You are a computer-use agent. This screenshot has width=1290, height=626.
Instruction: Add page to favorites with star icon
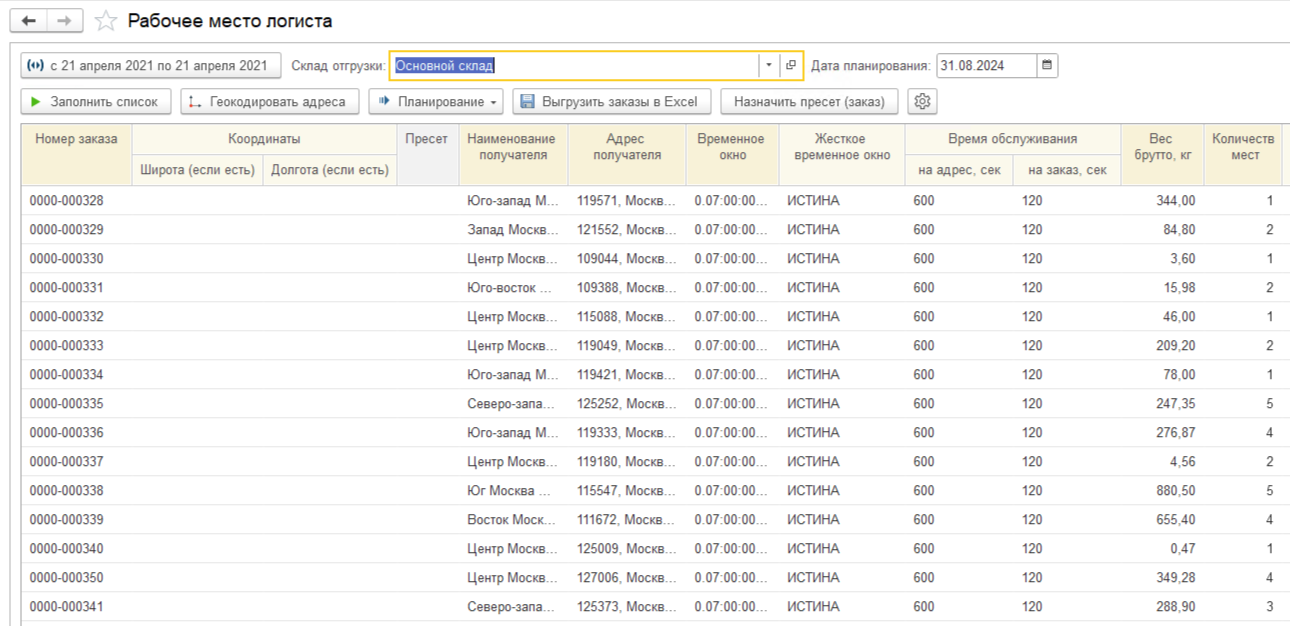pyautogui.click(x=105, y=21)
